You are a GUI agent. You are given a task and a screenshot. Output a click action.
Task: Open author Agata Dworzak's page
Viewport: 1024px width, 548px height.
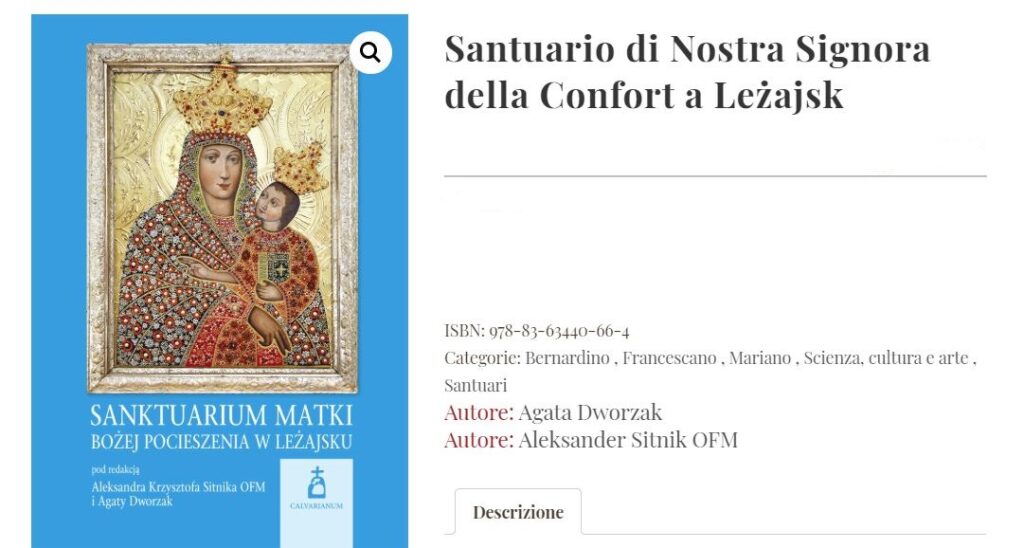[590, 413]
